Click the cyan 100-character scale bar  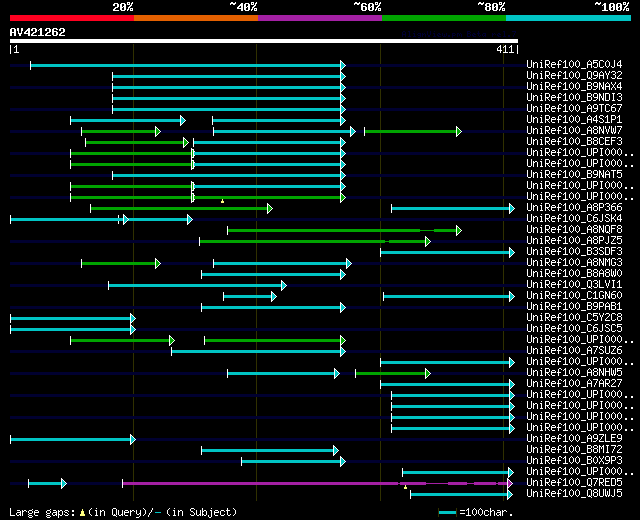coord(447,513)
